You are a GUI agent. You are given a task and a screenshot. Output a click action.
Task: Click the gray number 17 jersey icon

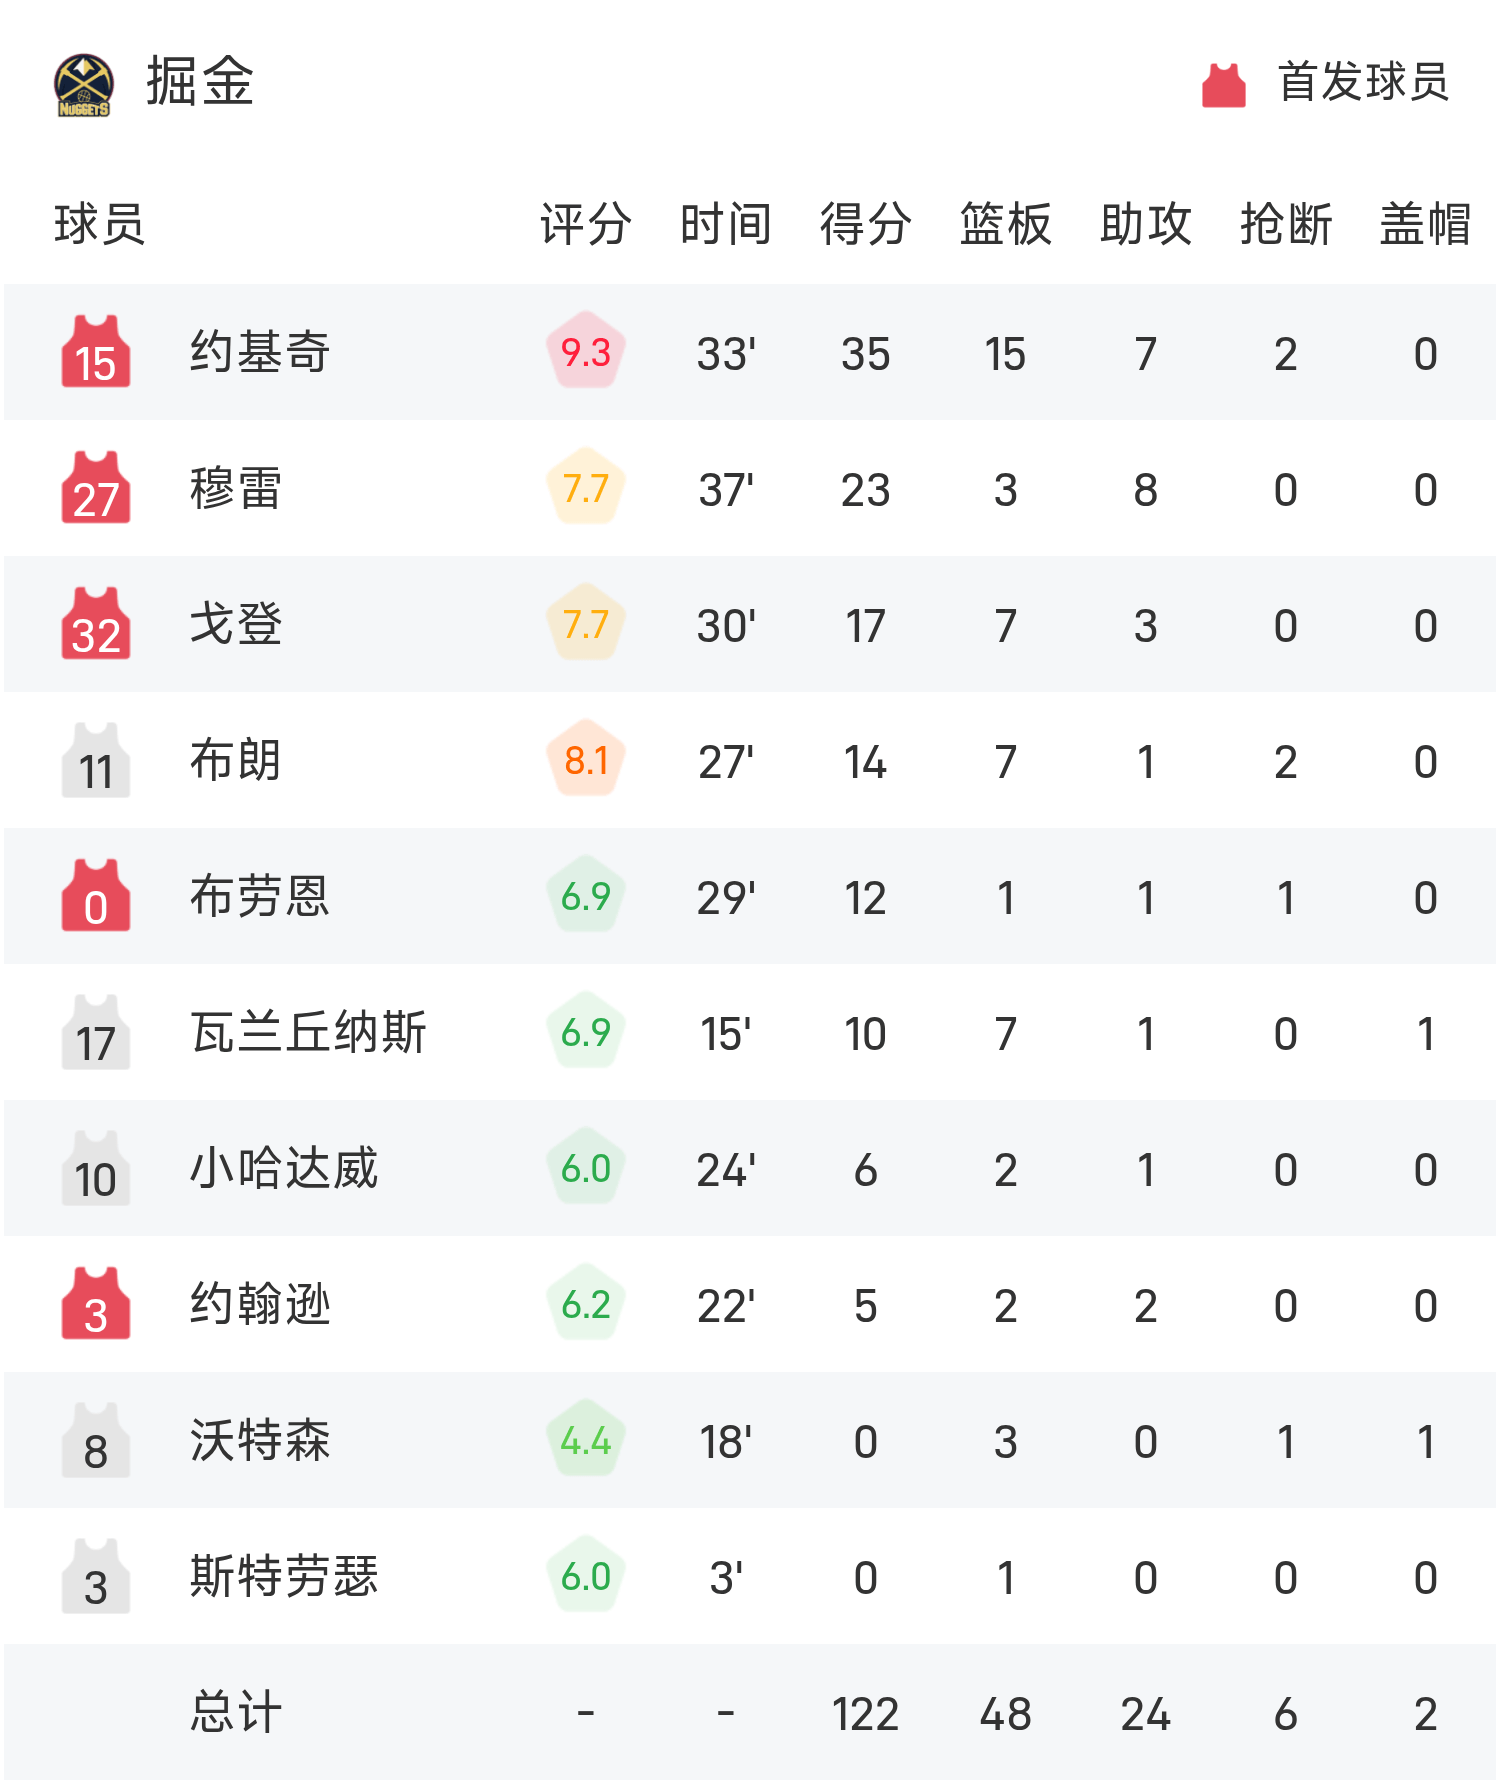coord(96,1032)
